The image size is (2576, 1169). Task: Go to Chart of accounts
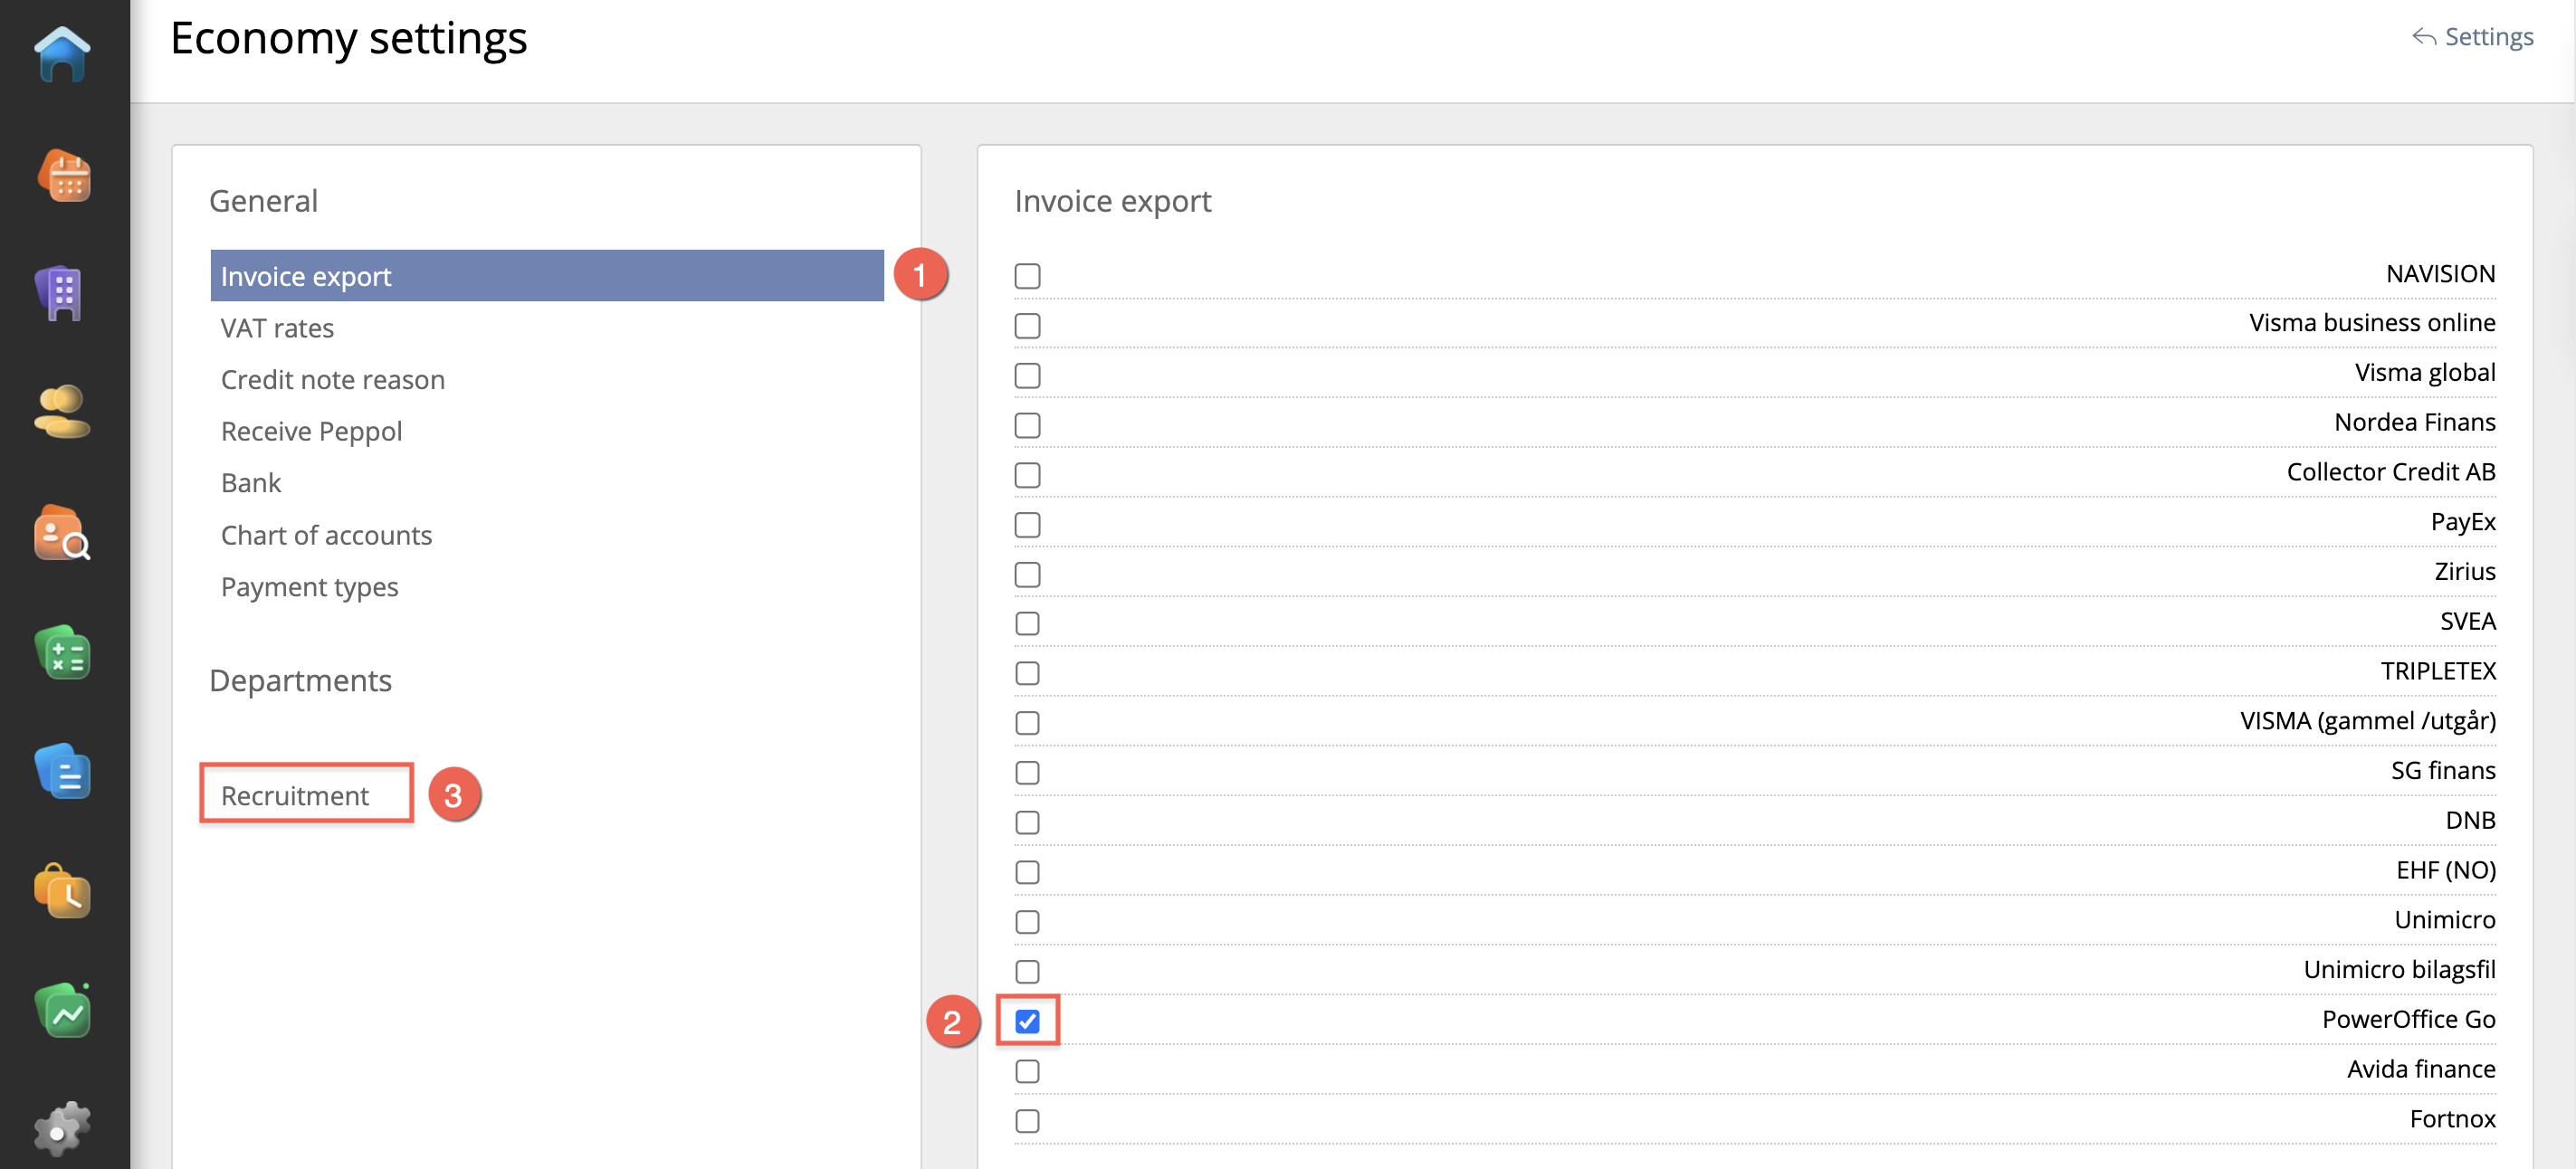pyautogui.click(x=326, y=535)
